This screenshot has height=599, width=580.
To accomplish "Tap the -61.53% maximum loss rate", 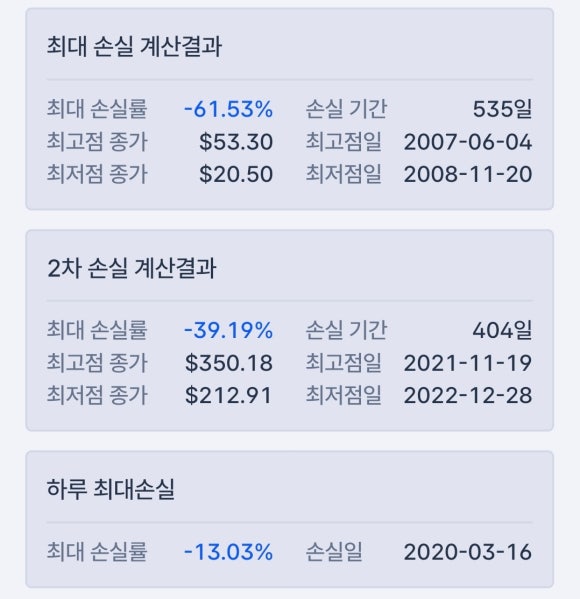I will 228,109.
